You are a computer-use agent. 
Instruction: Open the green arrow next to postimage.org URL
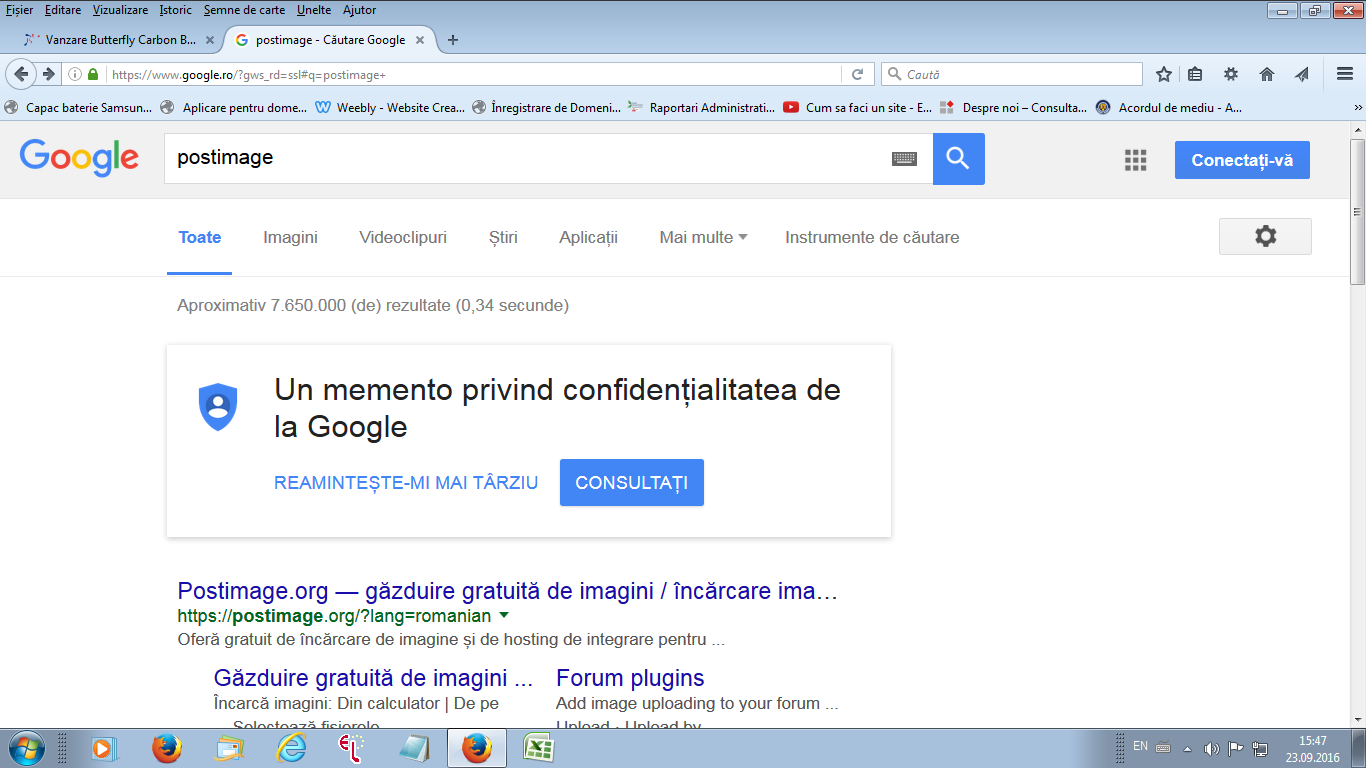pyautogui.click(x=504, y=615)
